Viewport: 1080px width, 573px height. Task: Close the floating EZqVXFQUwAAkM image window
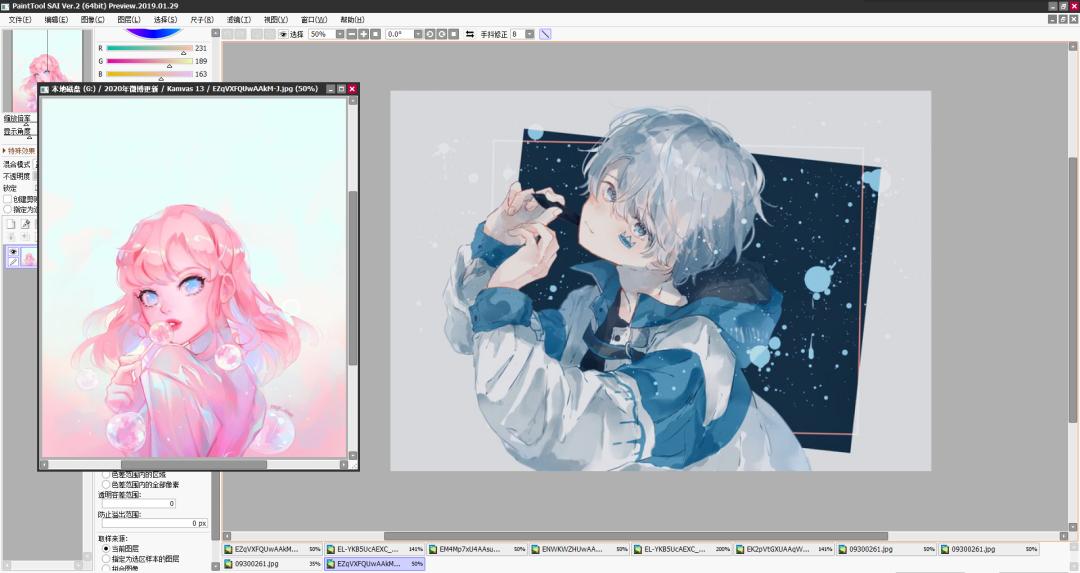352,89
